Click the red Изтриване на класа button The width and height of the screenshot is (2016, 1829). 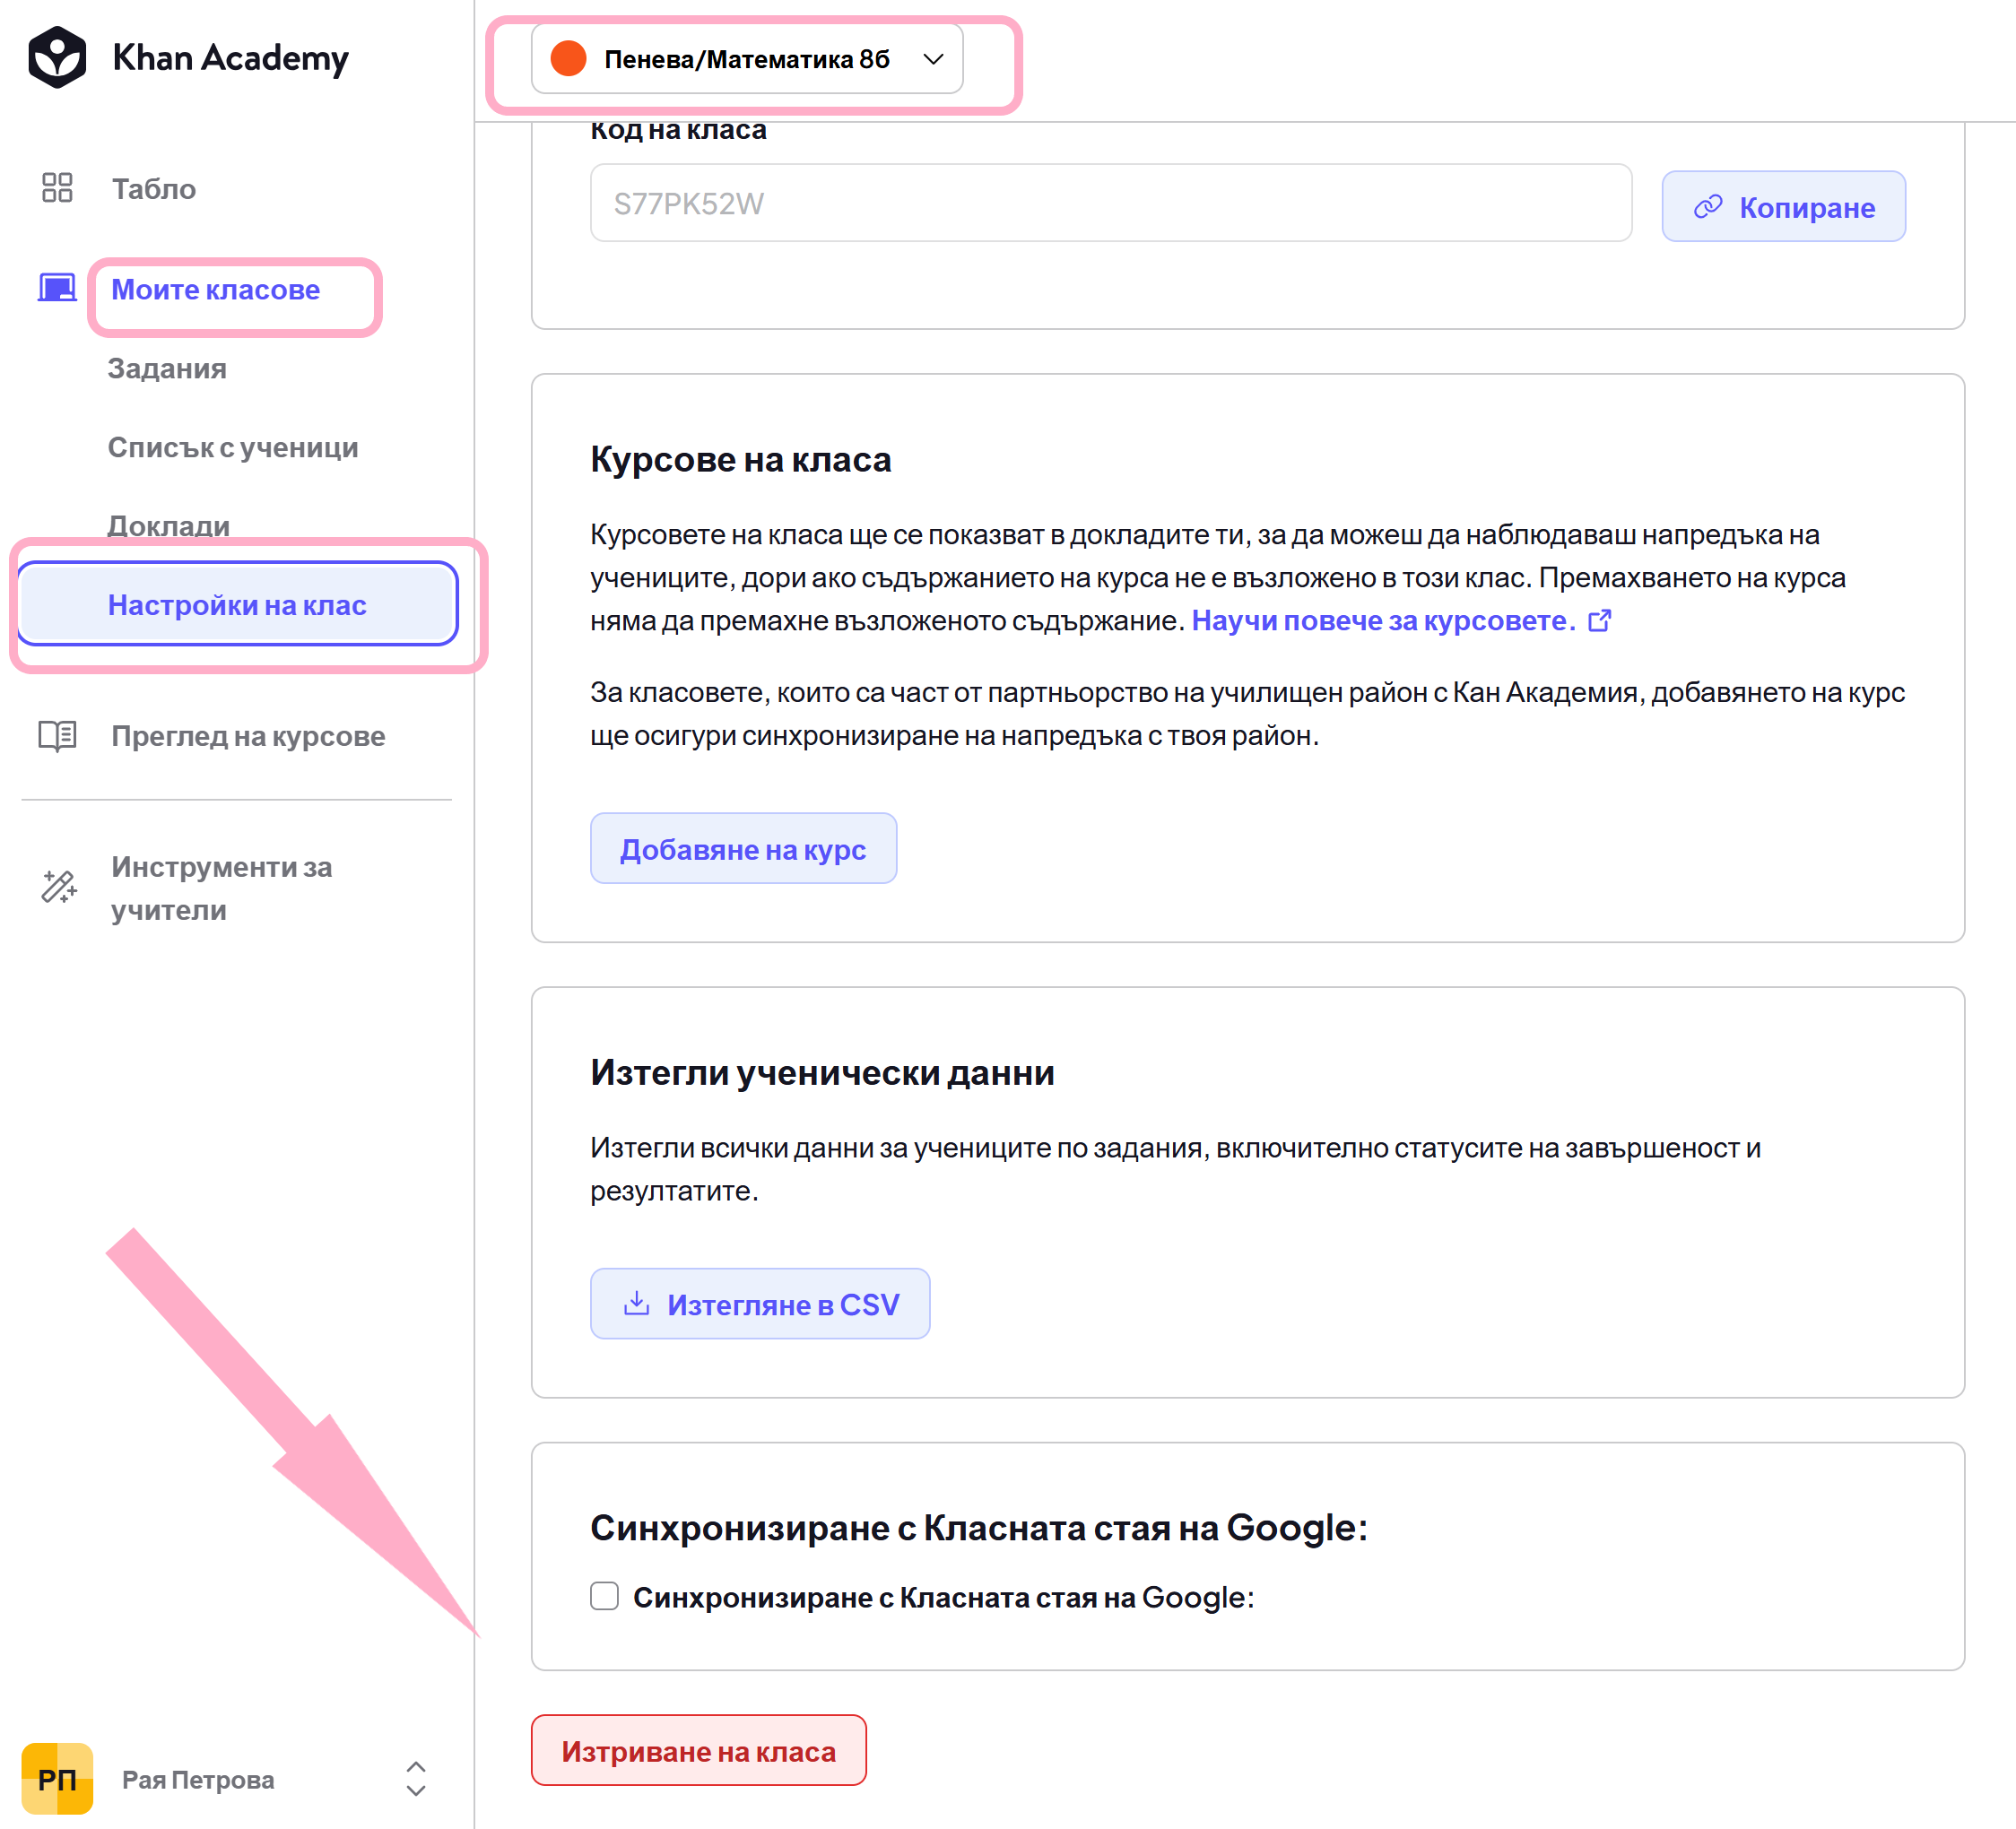(698, 1751)
